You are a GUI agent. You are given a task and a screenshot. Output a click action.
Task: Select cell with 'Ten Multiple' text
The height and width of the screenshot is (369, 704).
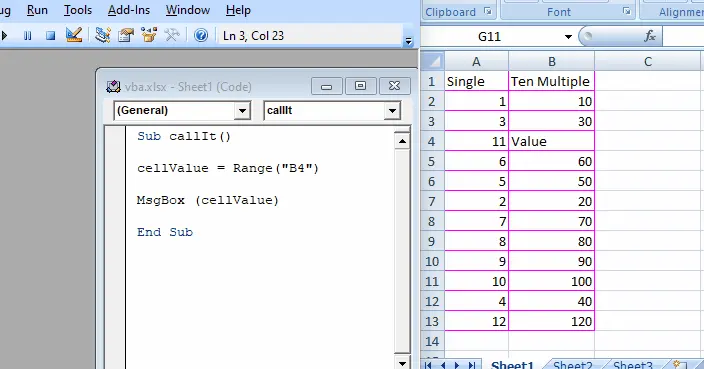[552, 81]
